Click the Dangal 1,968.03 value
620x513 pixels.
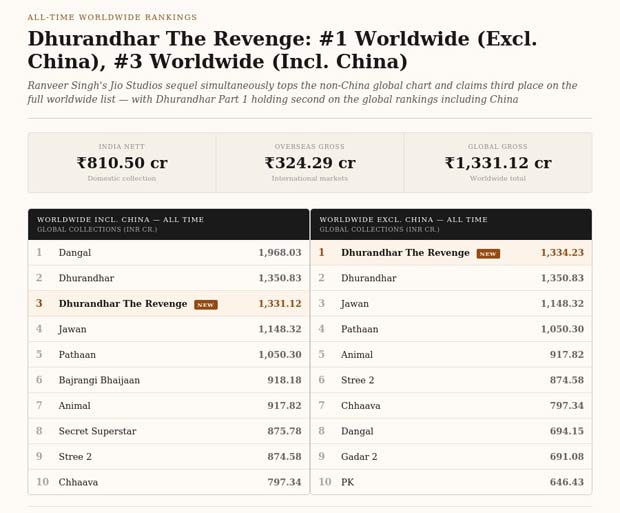coord(280,253)
